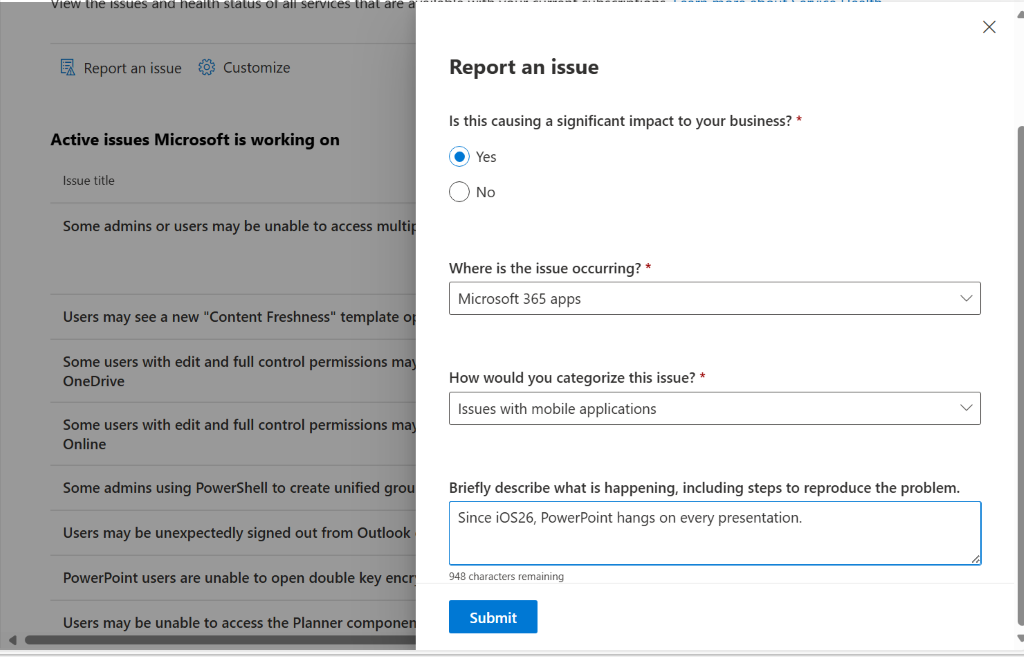Viewport: 1024px width, 657px height.
Task: Click the 'Issue title' column header
Action: pyautogui.click(x=88, y=180)
